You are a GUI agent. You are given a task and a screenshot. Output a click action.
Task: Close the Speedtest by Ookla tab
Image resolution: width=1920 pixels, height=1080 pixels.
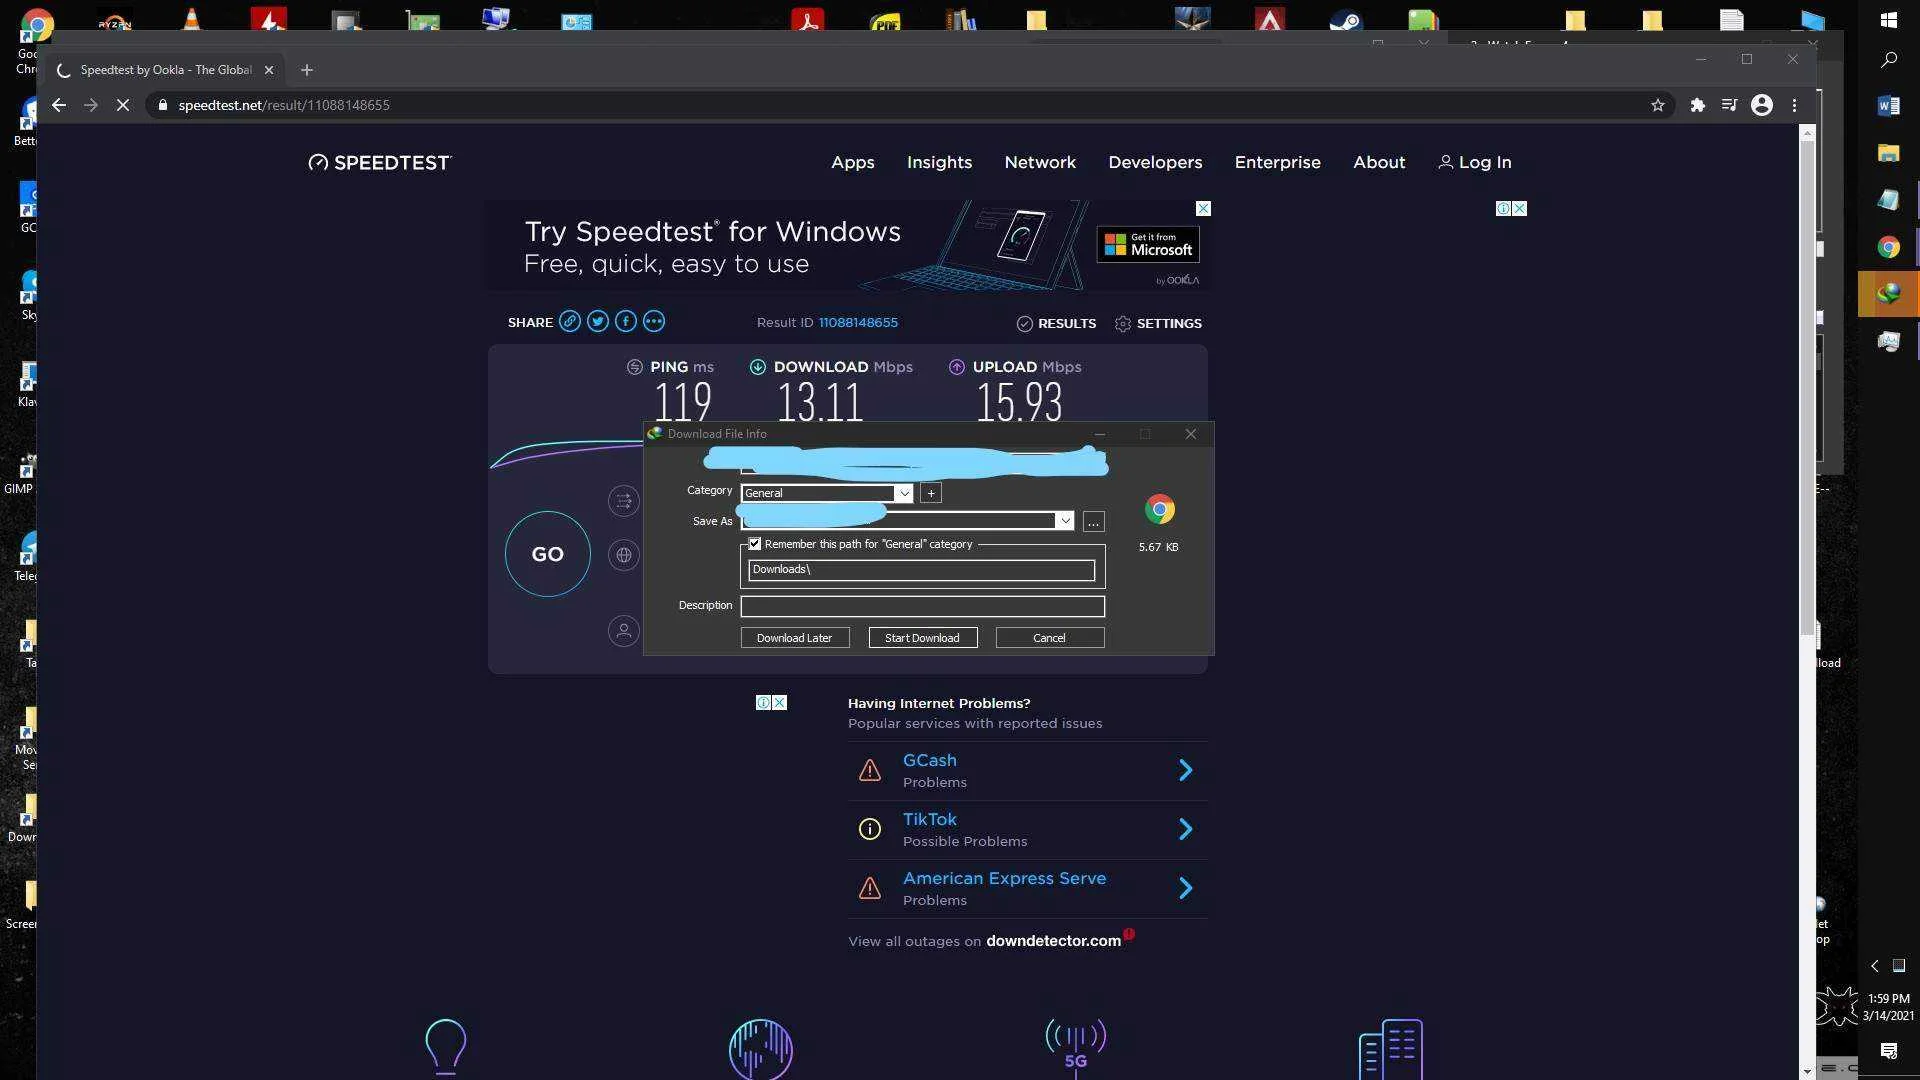(268, 70)
